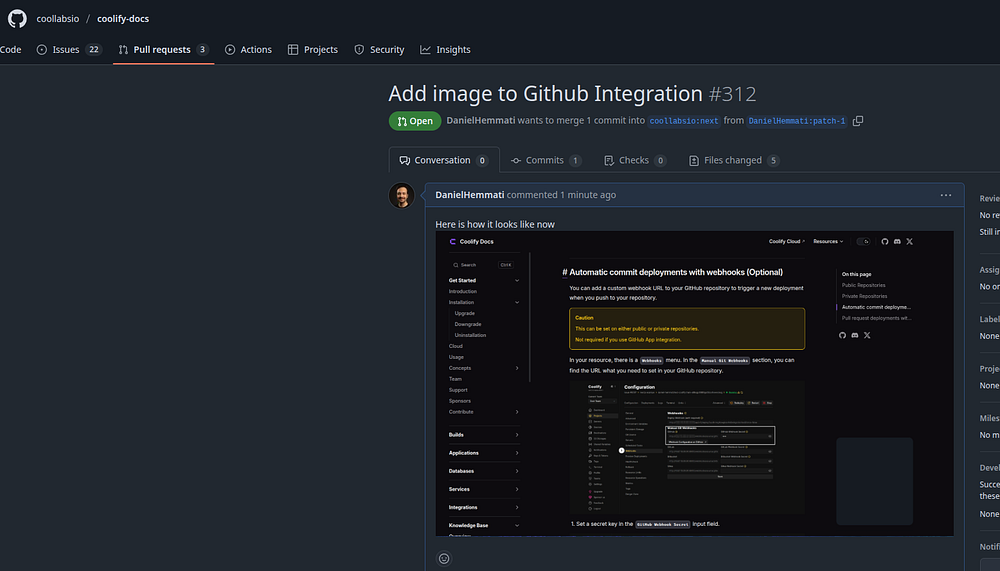Click 'Public Repositories' in On this page

coord(864,285)
